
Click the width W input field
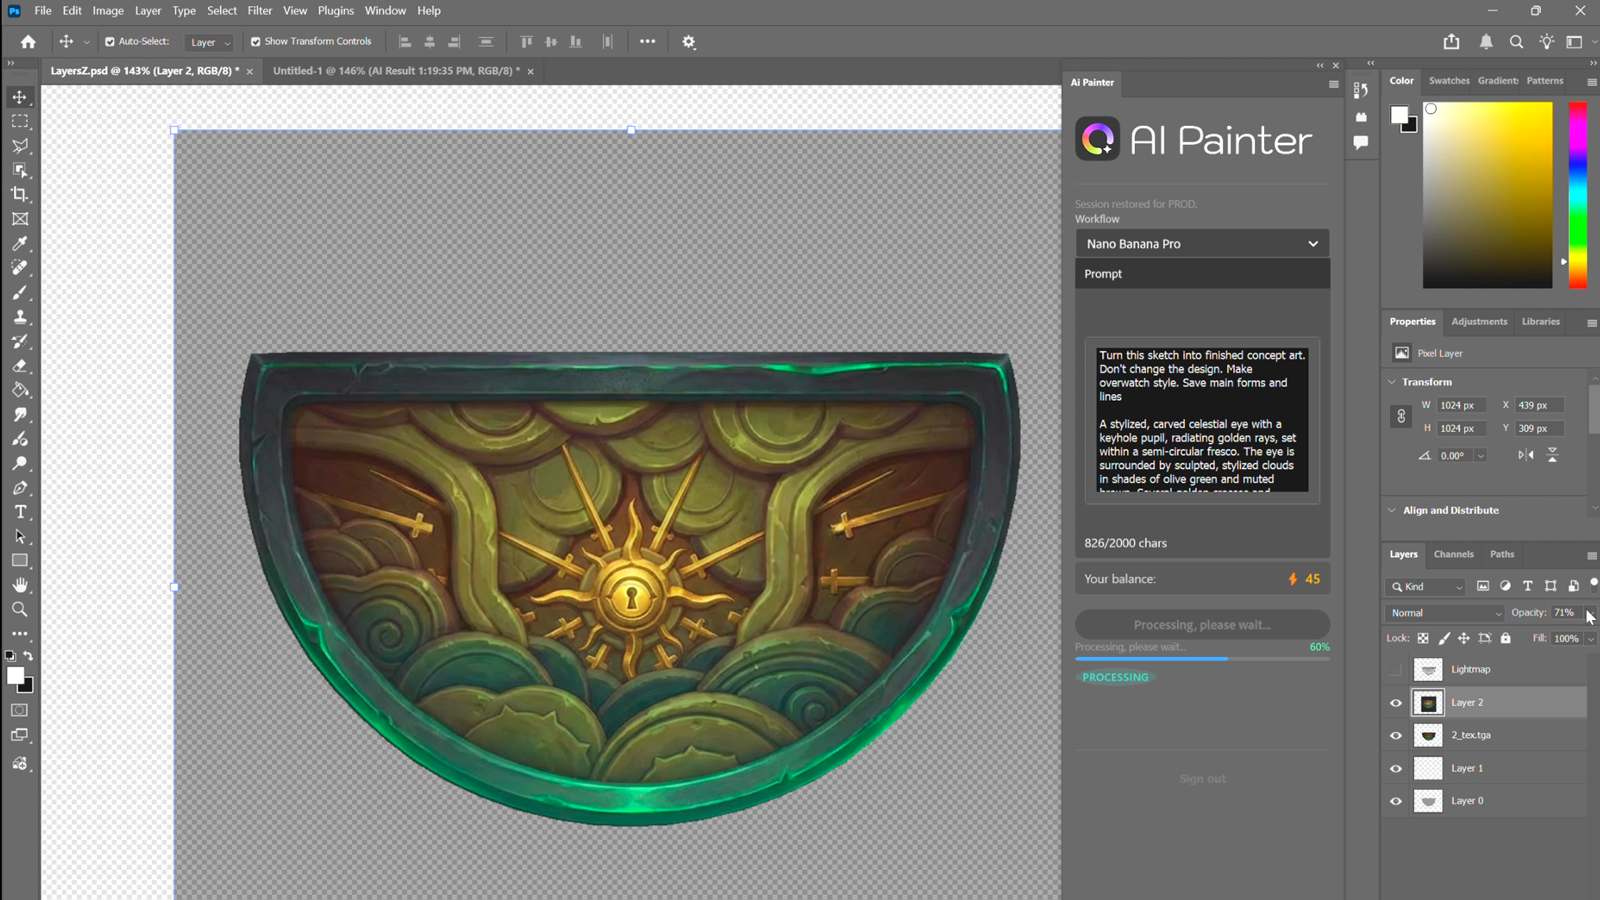pos(1461,406)
